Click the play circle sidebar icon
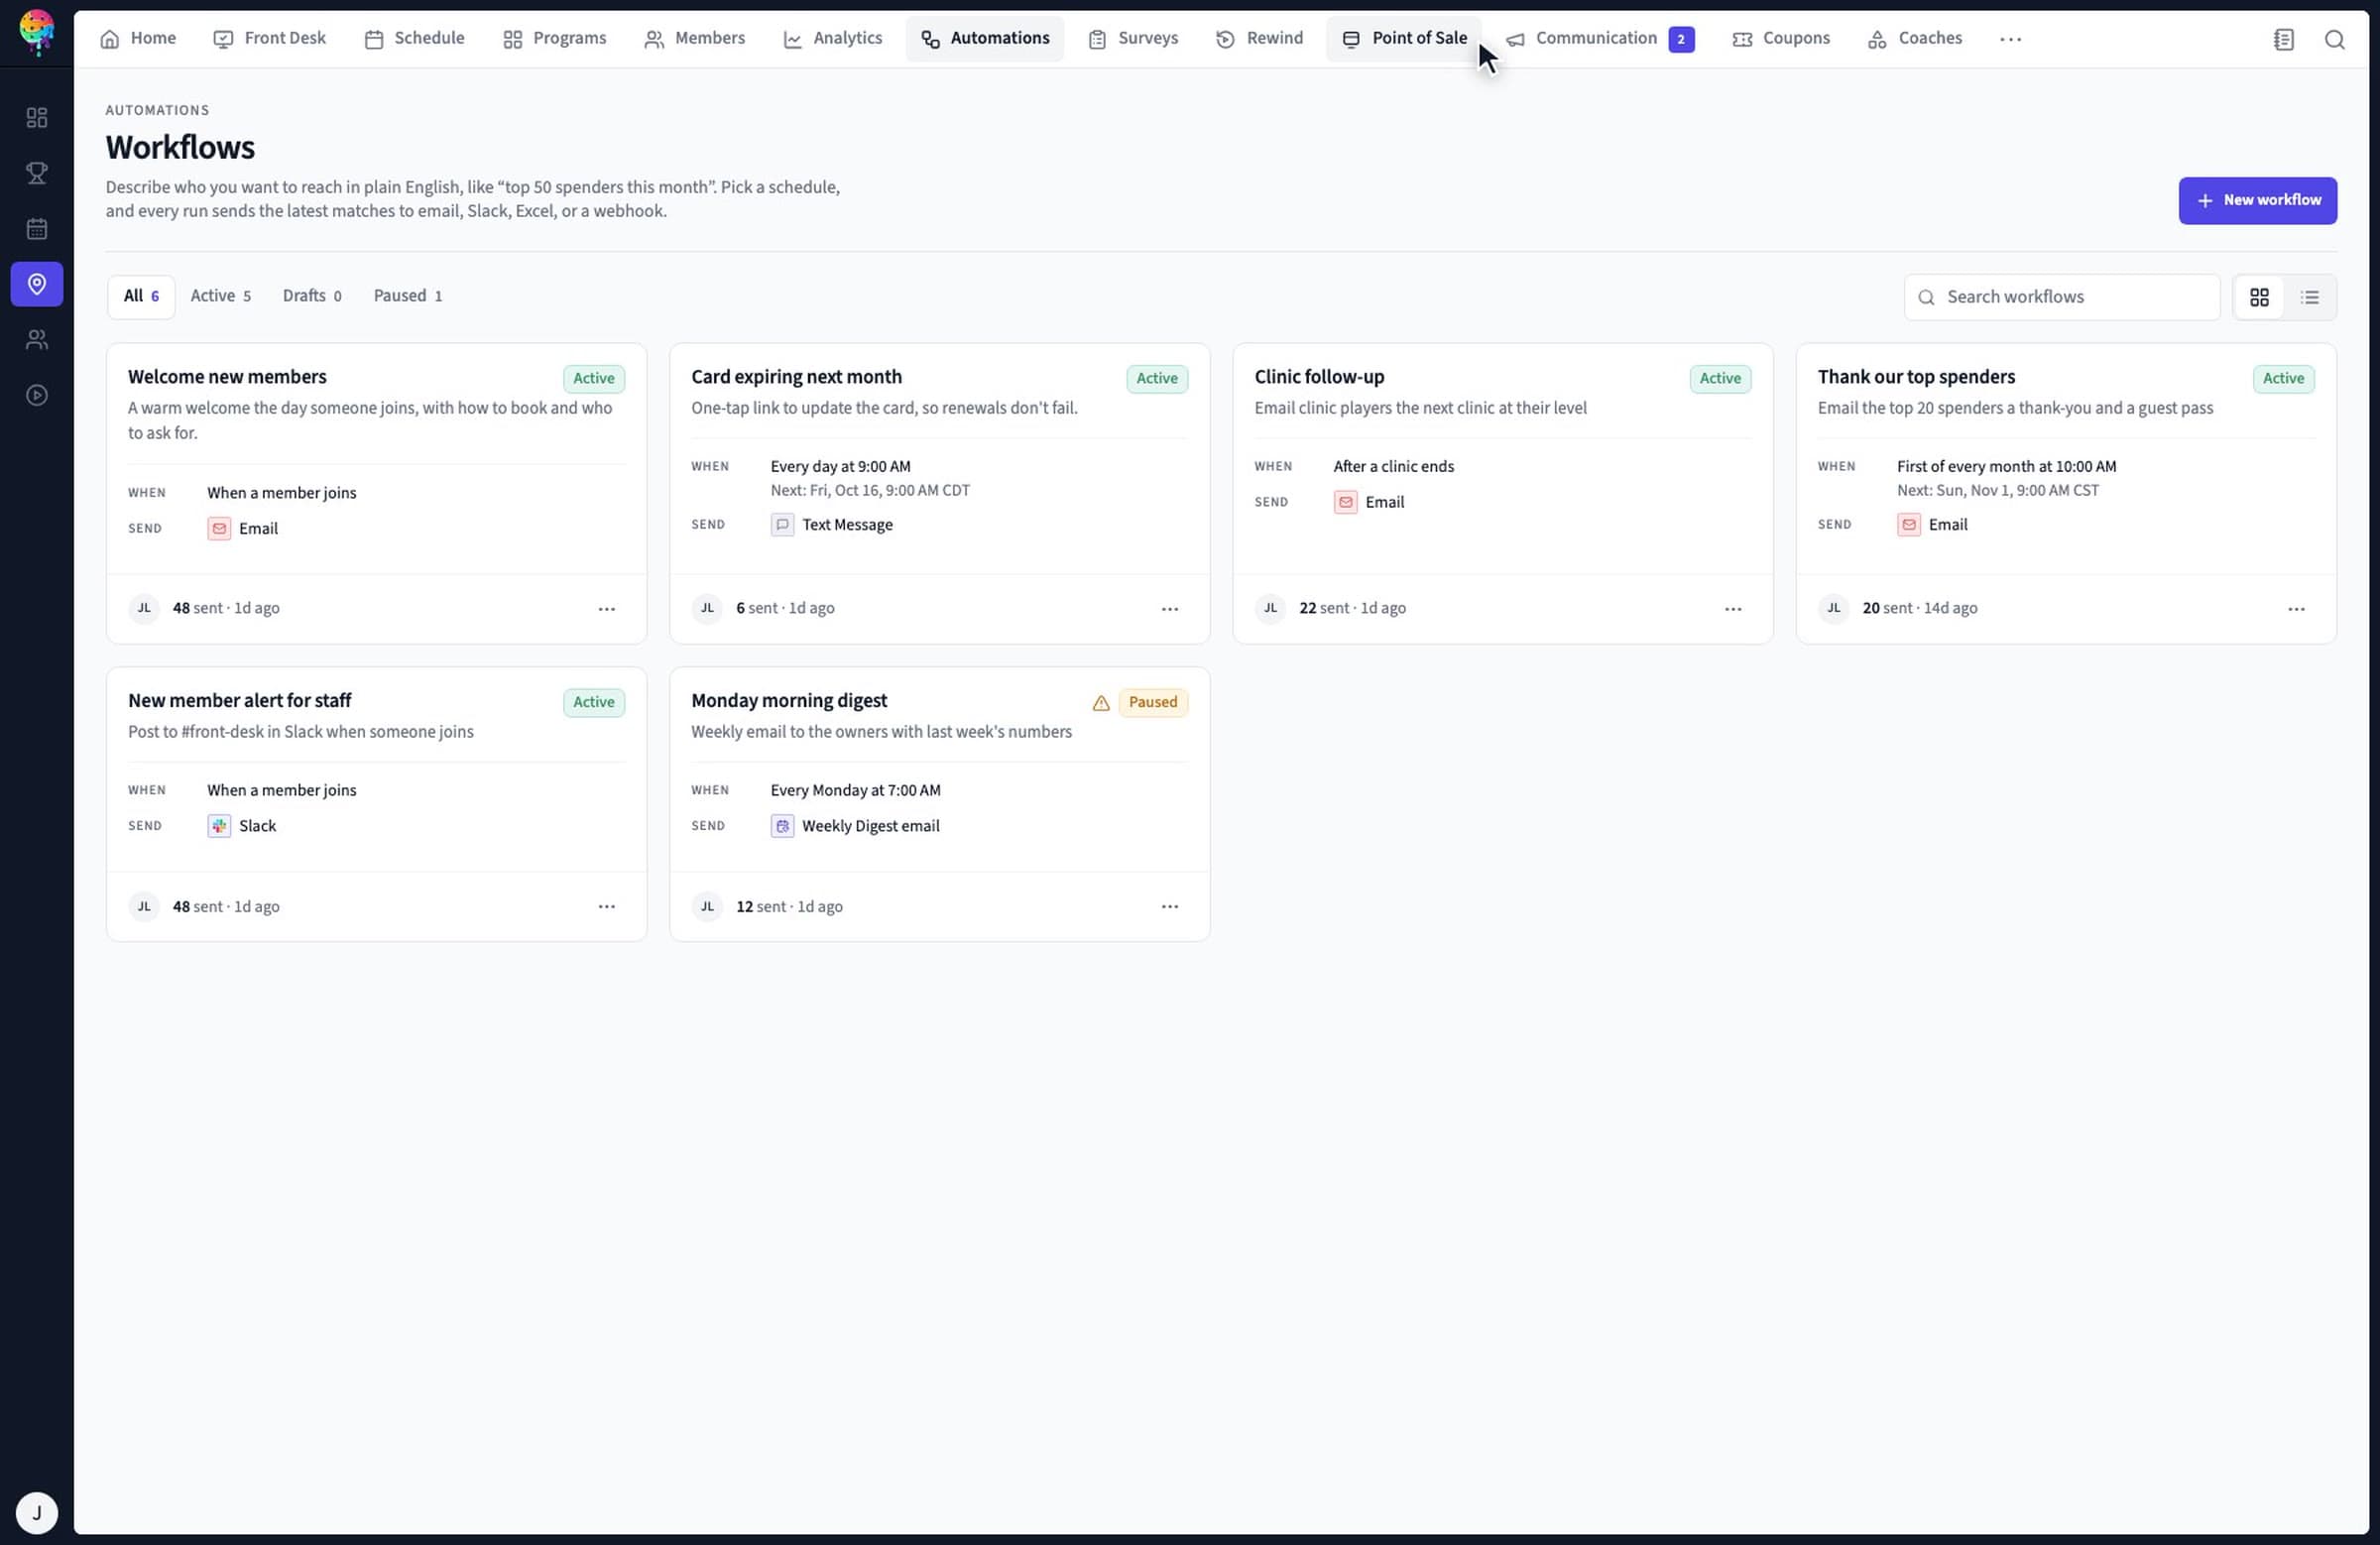This screenshot has height=1545, width=2380. (x=37, y=395)
